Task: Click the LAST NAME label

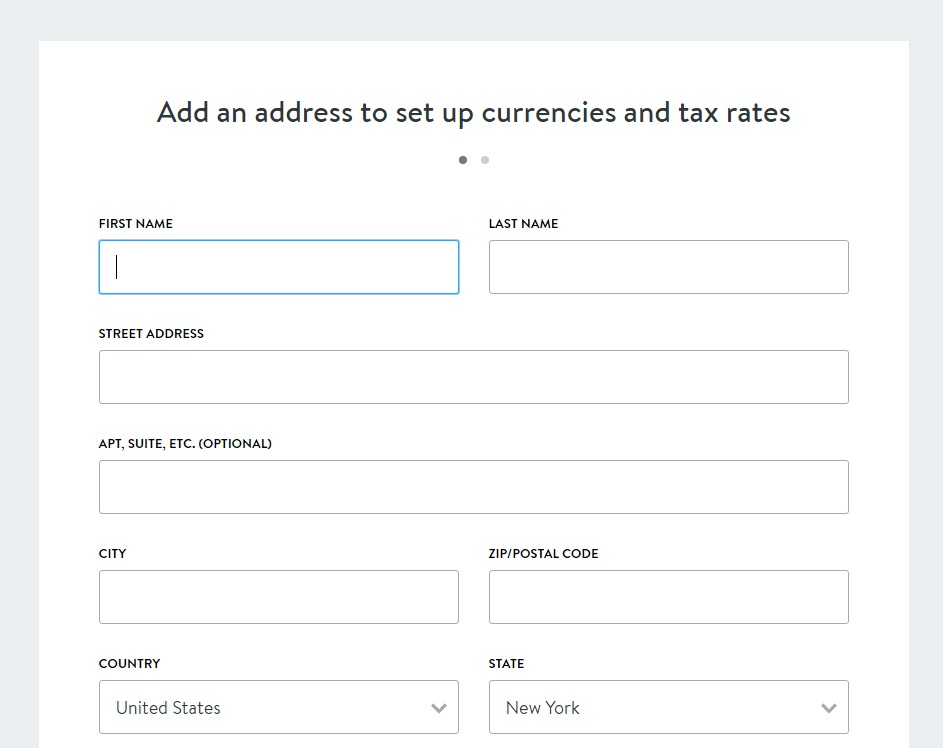Action: click(x=523, y=224)
